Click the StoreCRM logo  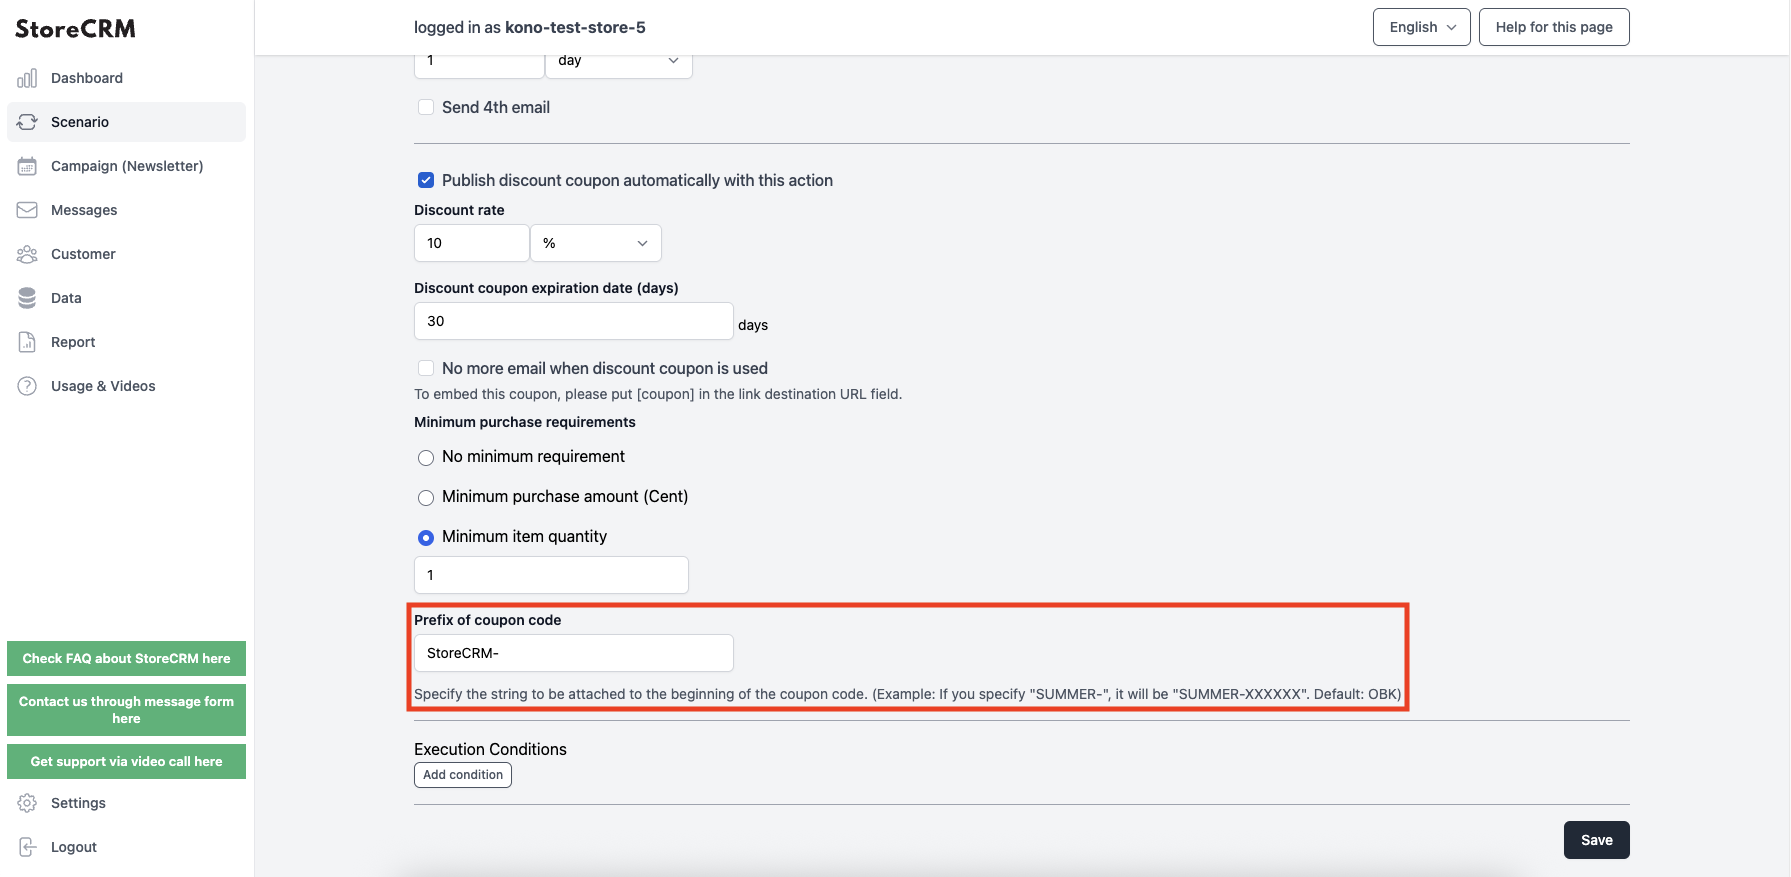click(x=75, y=29)
